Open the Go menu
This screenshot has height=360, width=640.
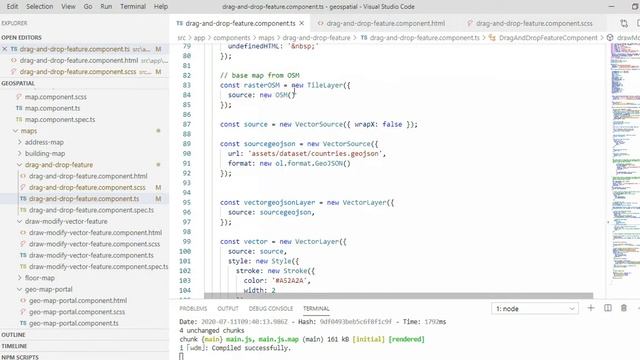88,7
